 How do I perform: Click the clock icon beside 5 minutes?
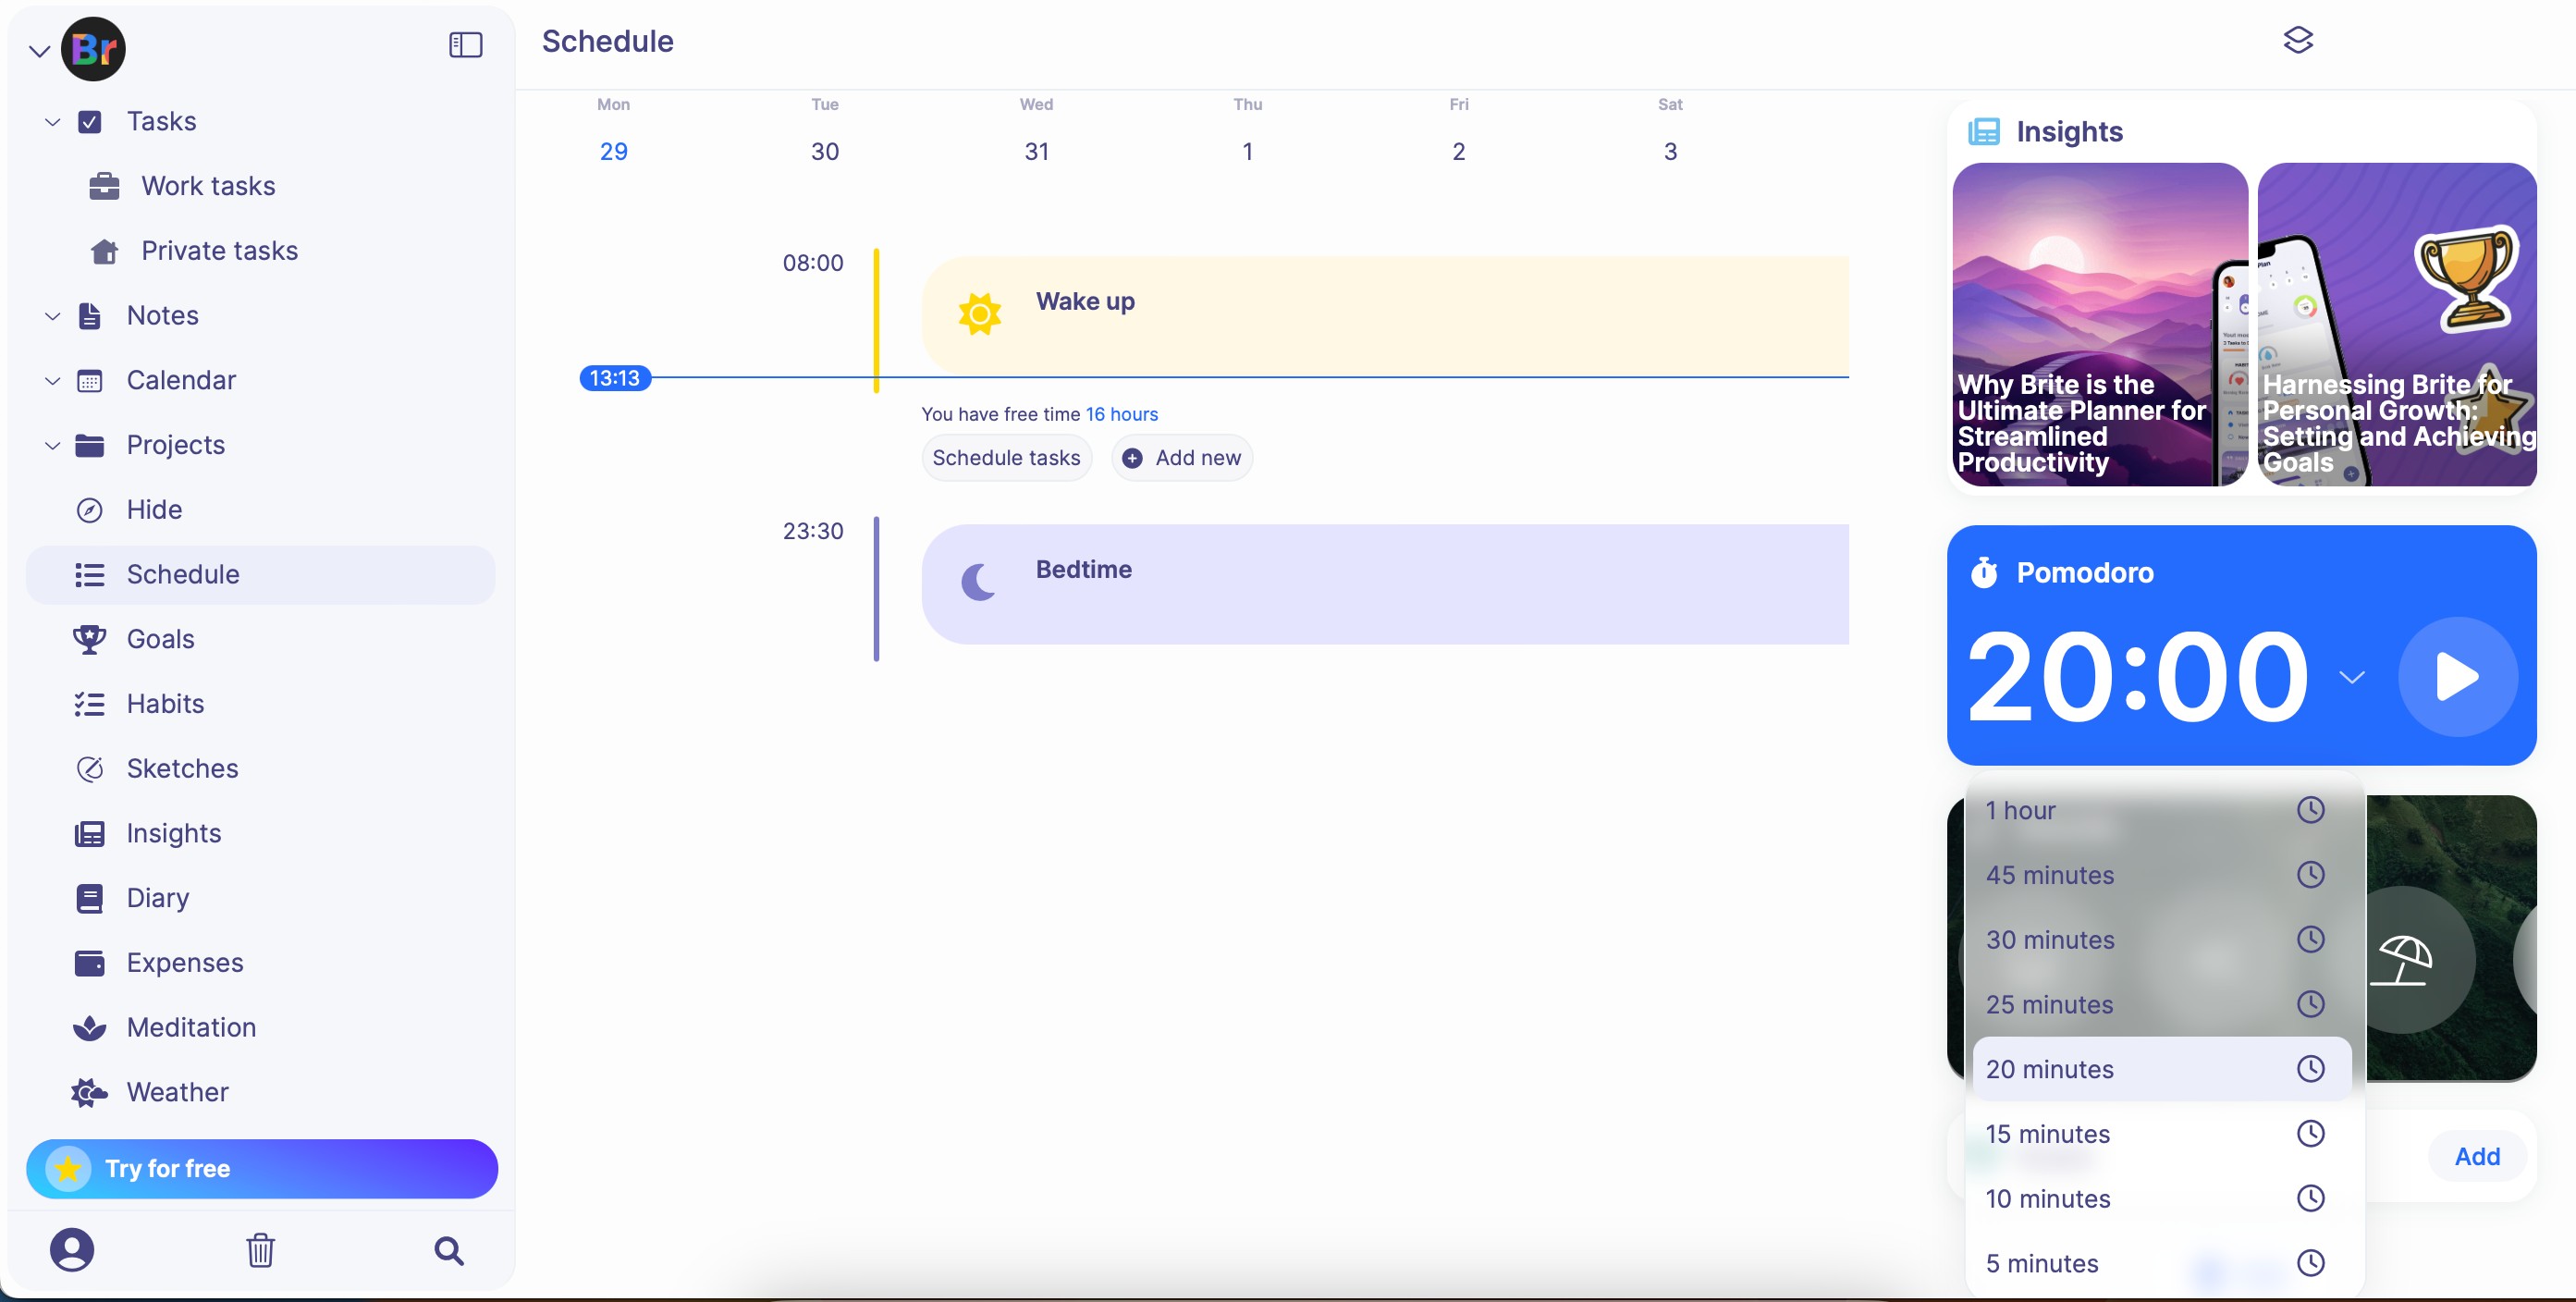coord(2310,1263)
